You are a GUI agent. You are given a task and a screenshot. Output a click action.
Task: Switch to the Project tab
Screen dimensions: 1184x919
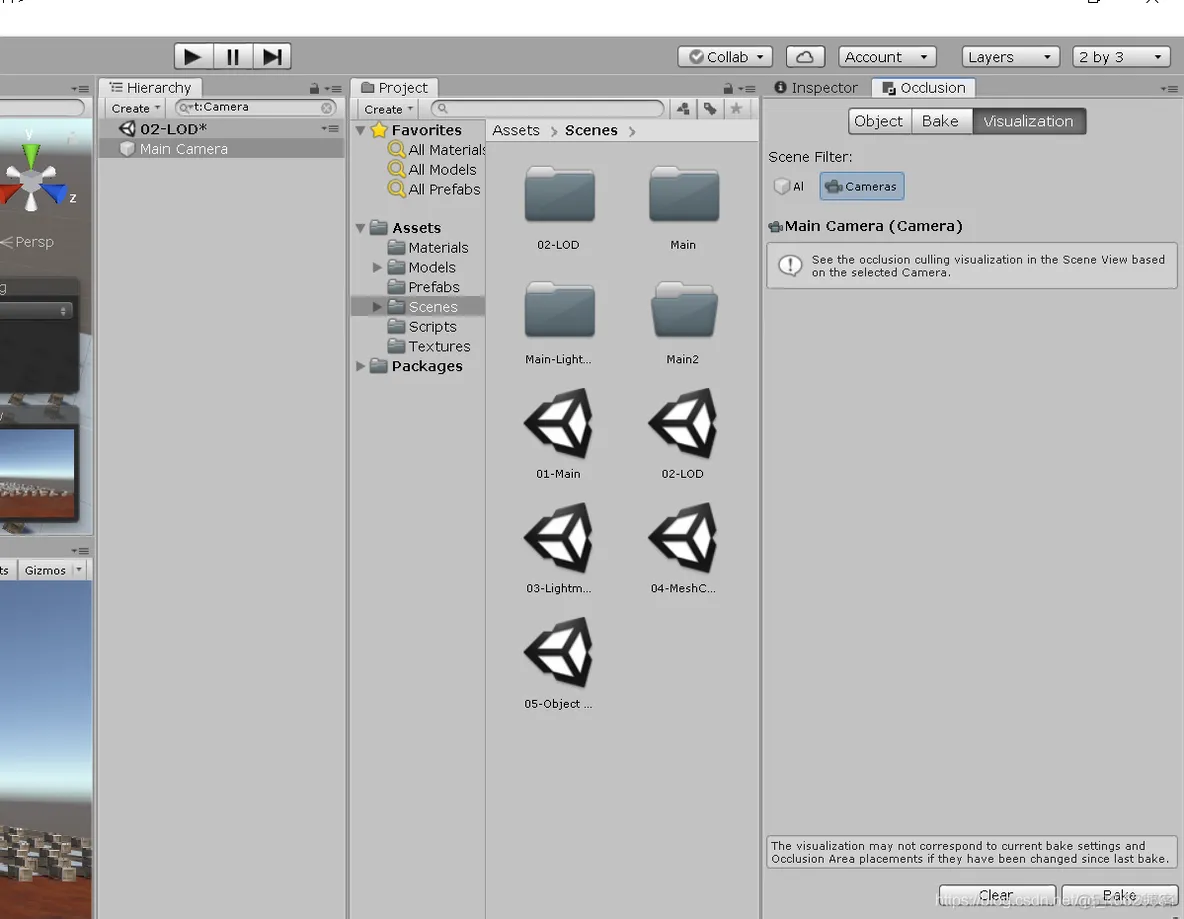pyautogui.click(x=395, y=88)
